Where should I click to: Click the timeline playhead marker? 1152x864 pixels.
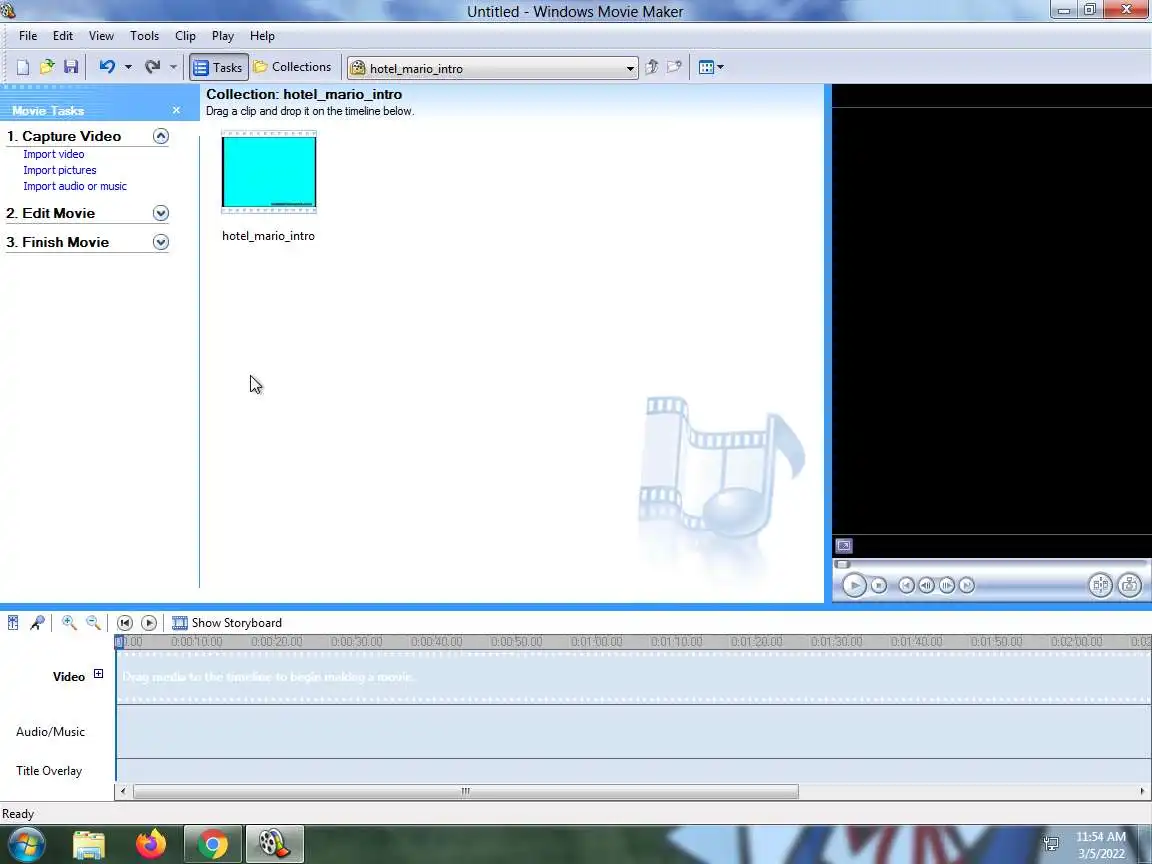[119, 641]
